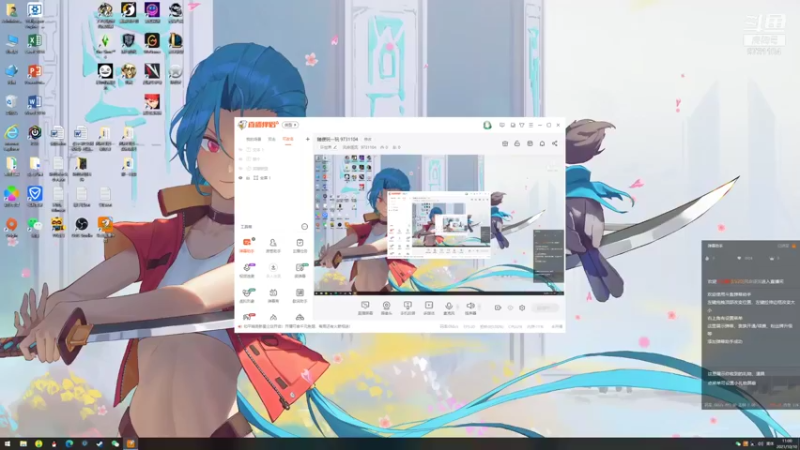Open the clipboard task tool in toolbox top row
800x450 pixels.
coord(300,245)
